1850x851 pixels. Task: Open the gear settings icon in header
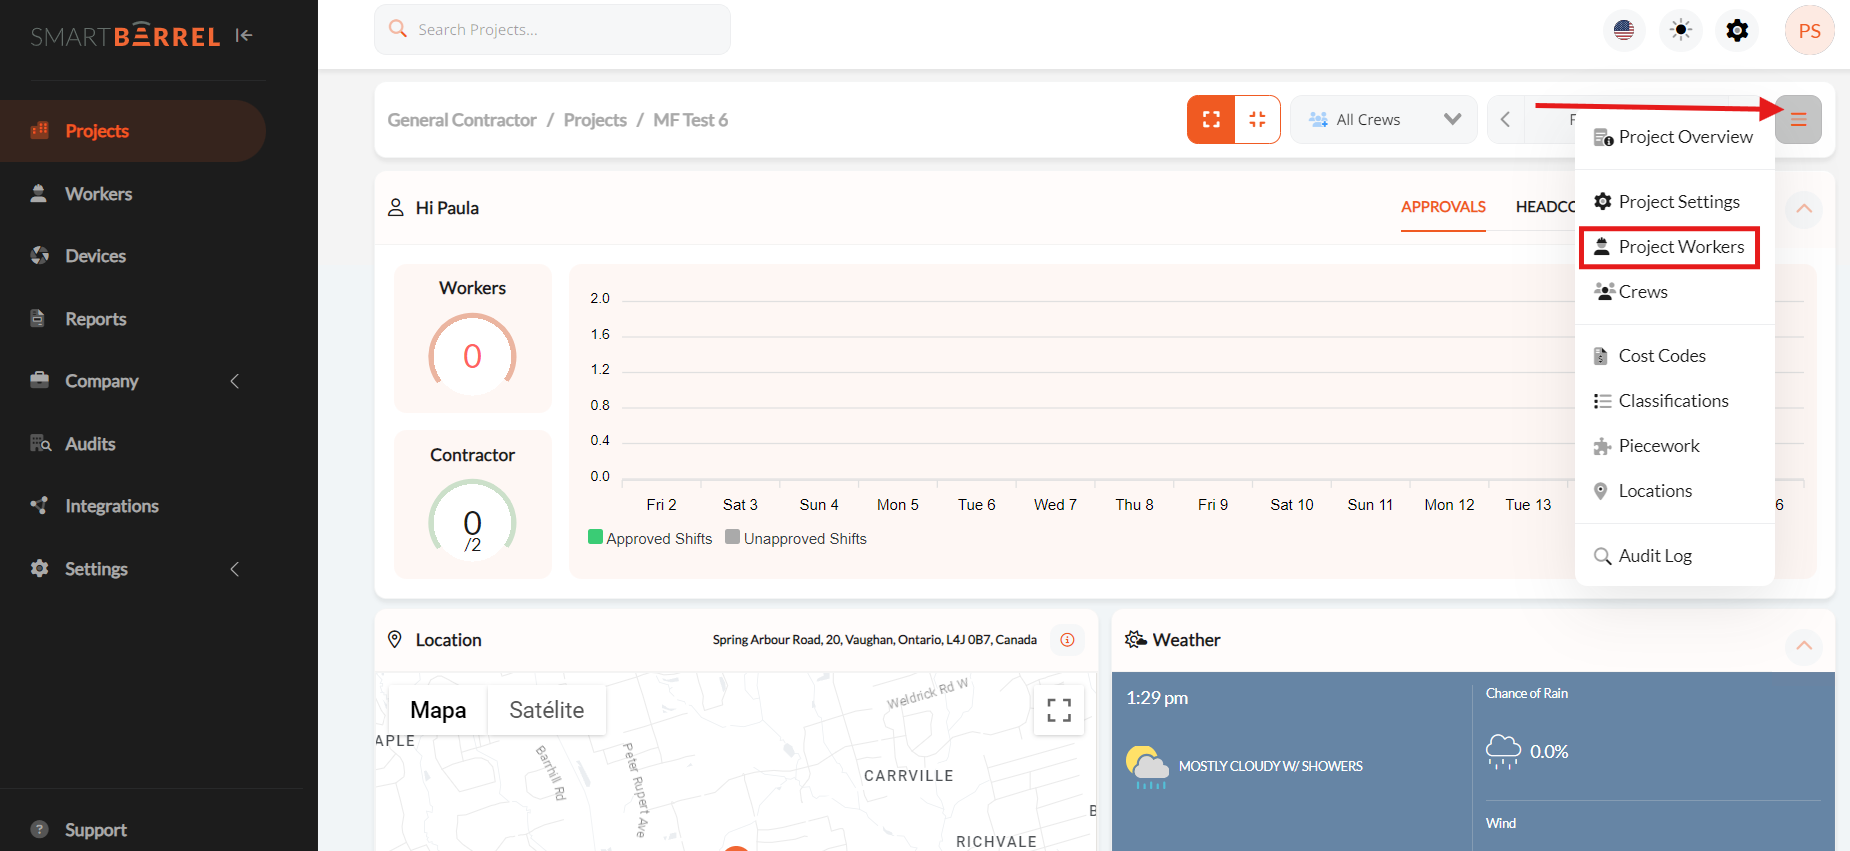(1738, 30)
